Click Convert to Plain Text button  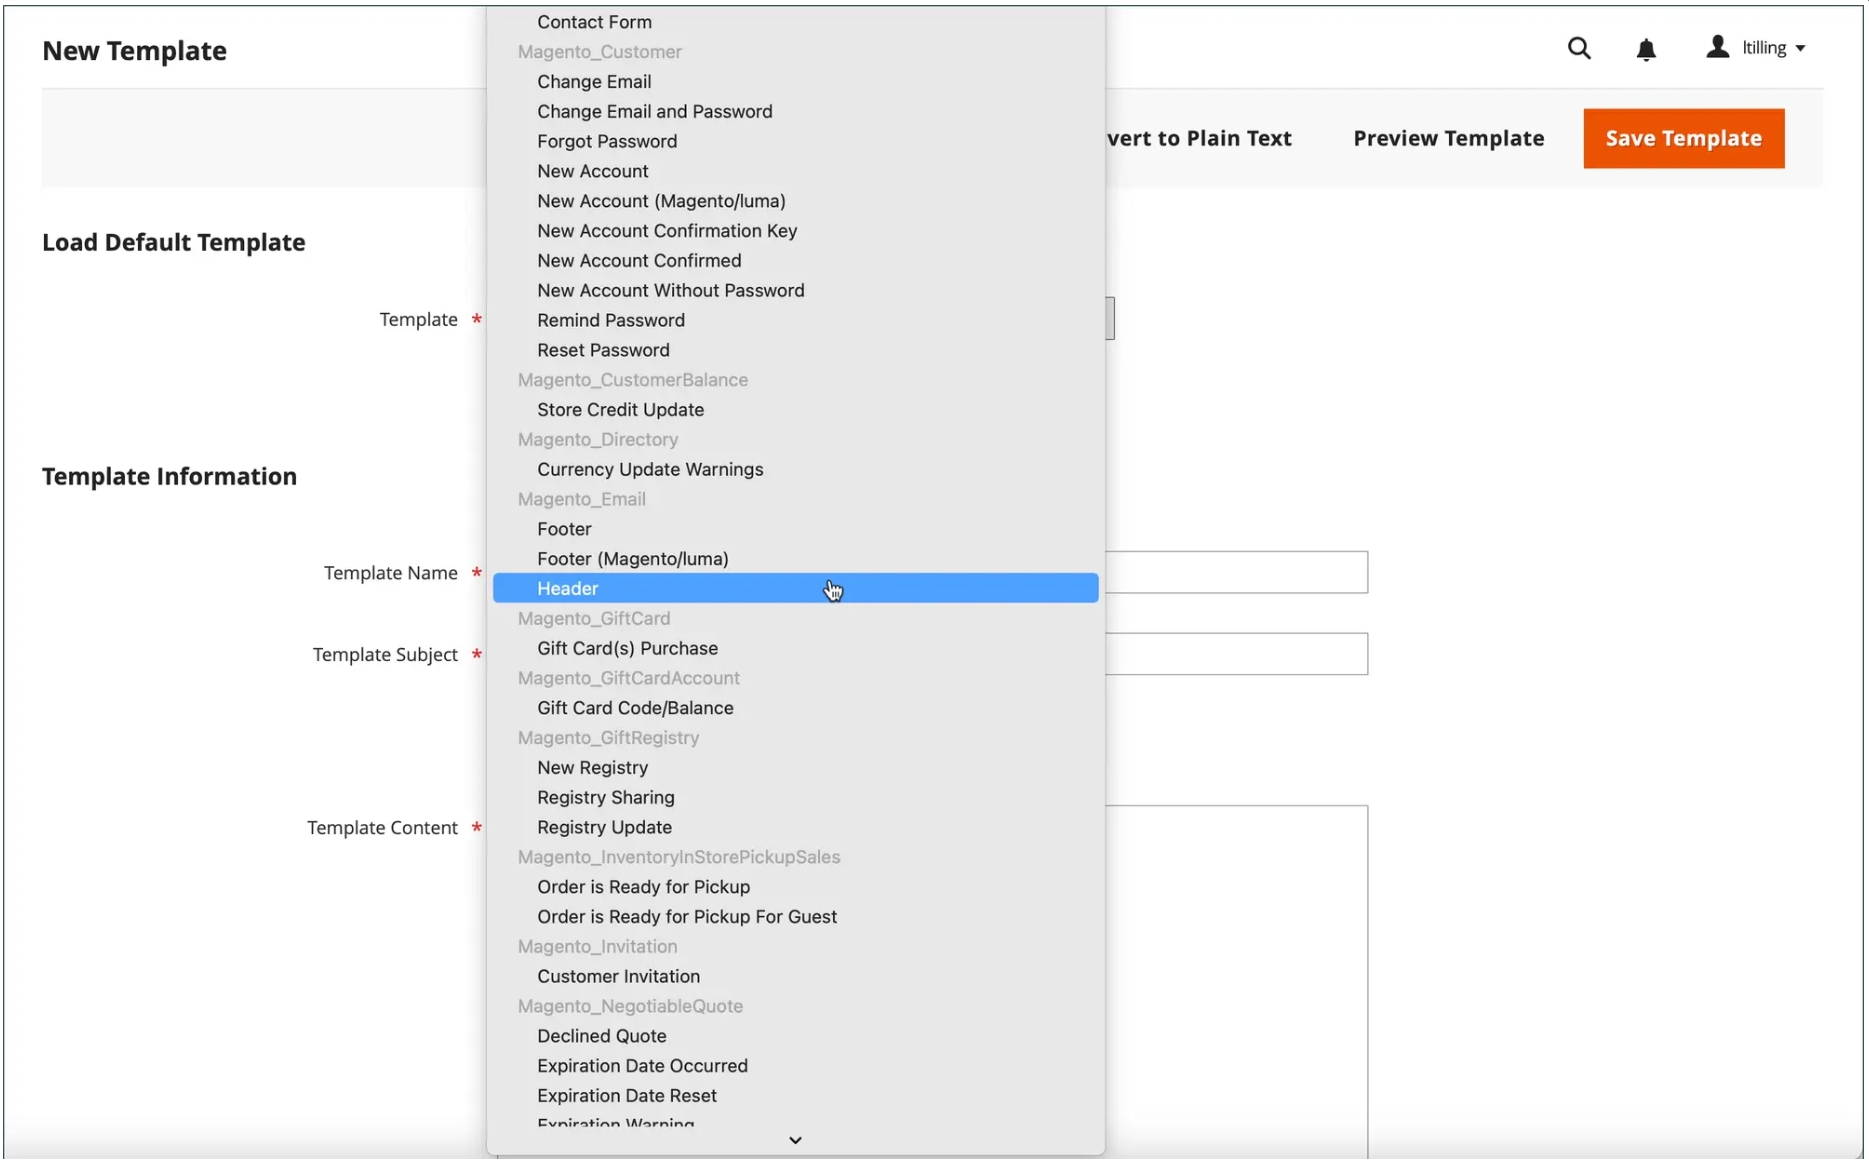[1199, 138]
